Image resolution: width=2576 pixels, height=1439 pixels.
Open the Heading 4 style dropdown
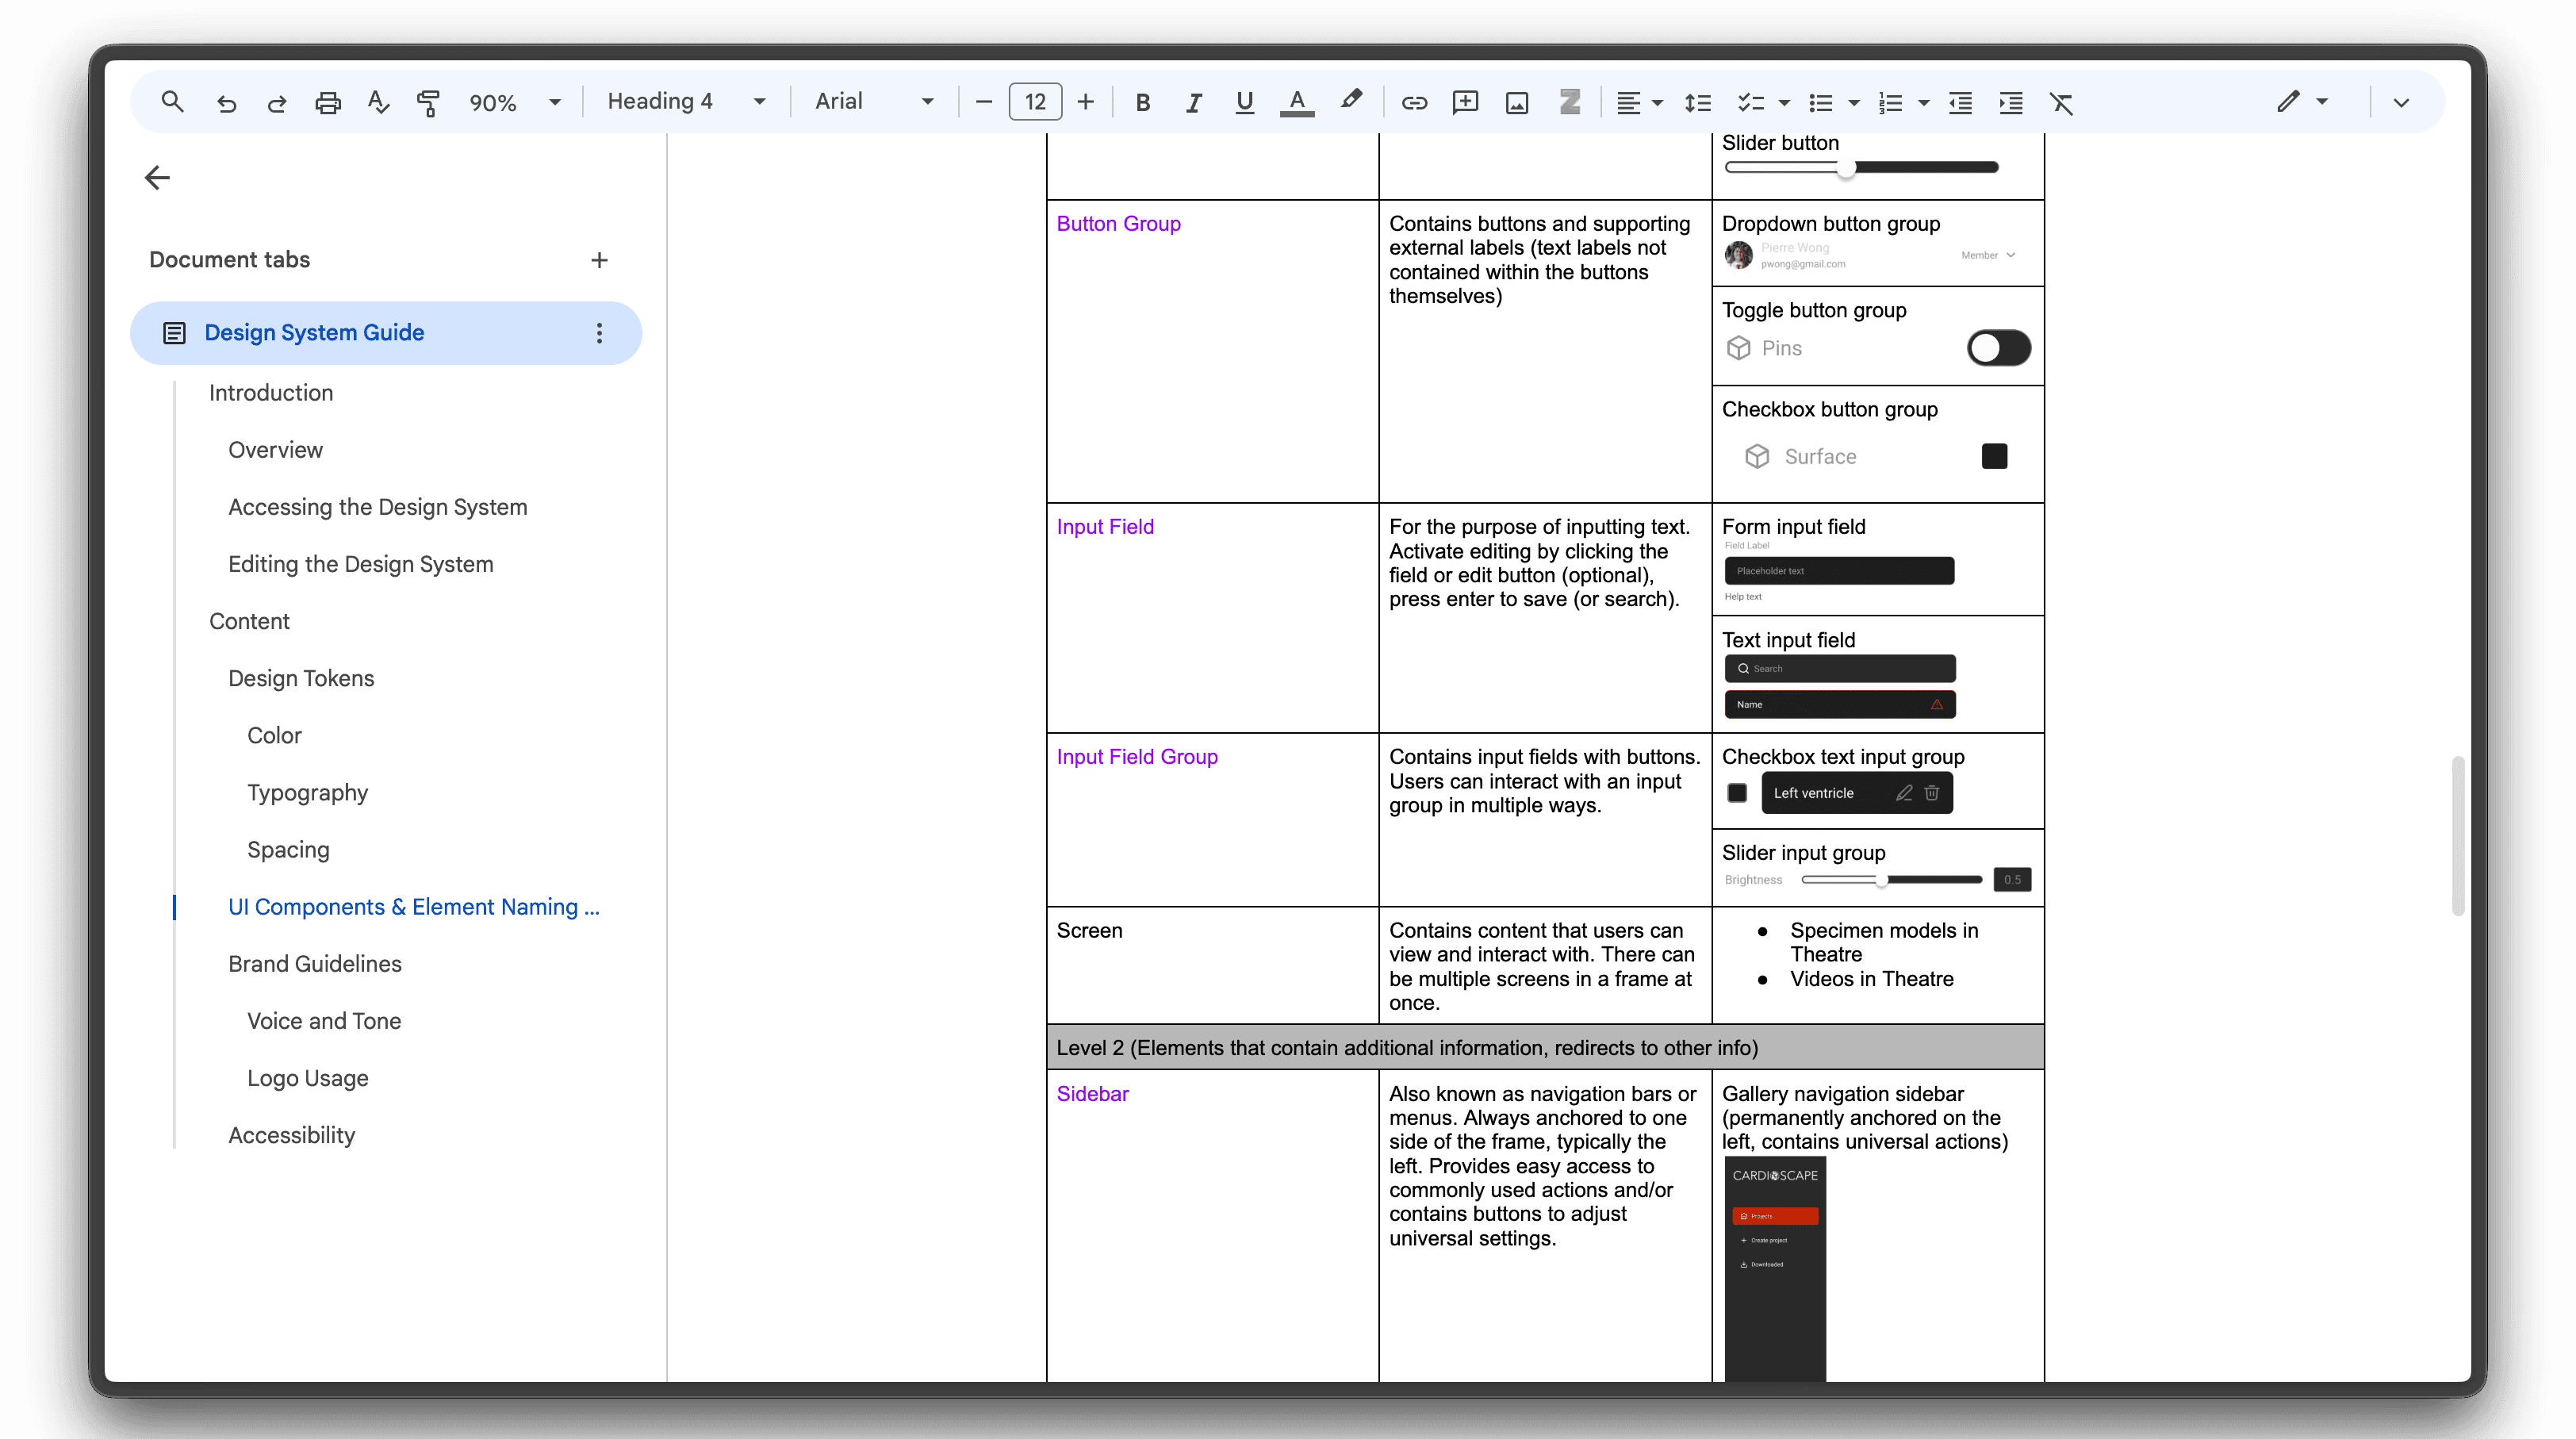click(x=686, y=101)
